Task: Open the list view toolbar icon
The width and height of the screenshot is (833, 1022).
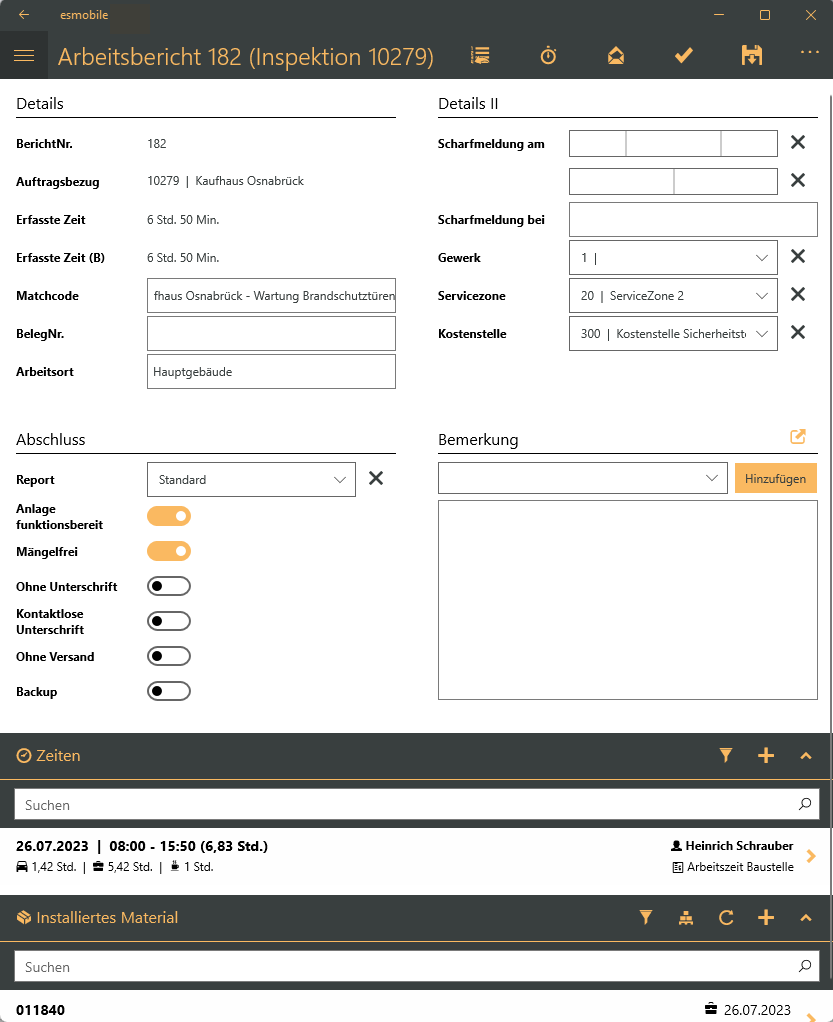Action: click(480, 55)
